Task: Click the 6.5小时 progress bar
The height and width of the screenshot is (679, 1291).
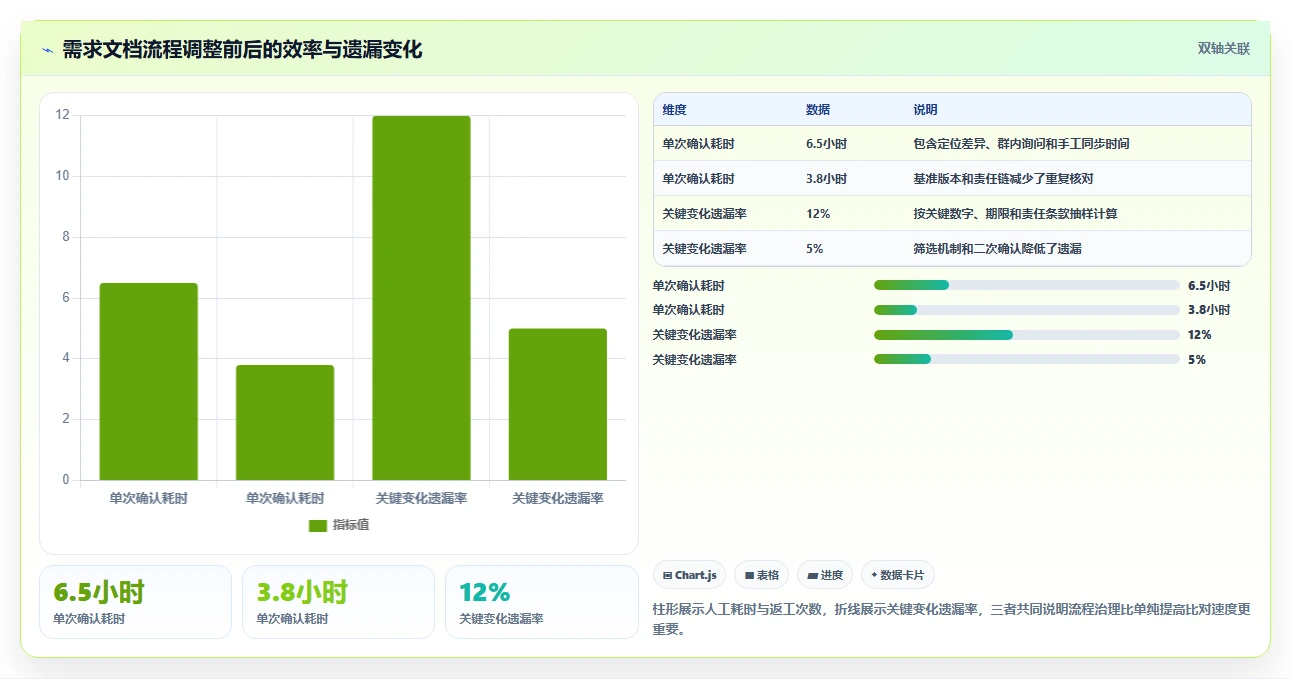Action: (x=1027, y=285)
